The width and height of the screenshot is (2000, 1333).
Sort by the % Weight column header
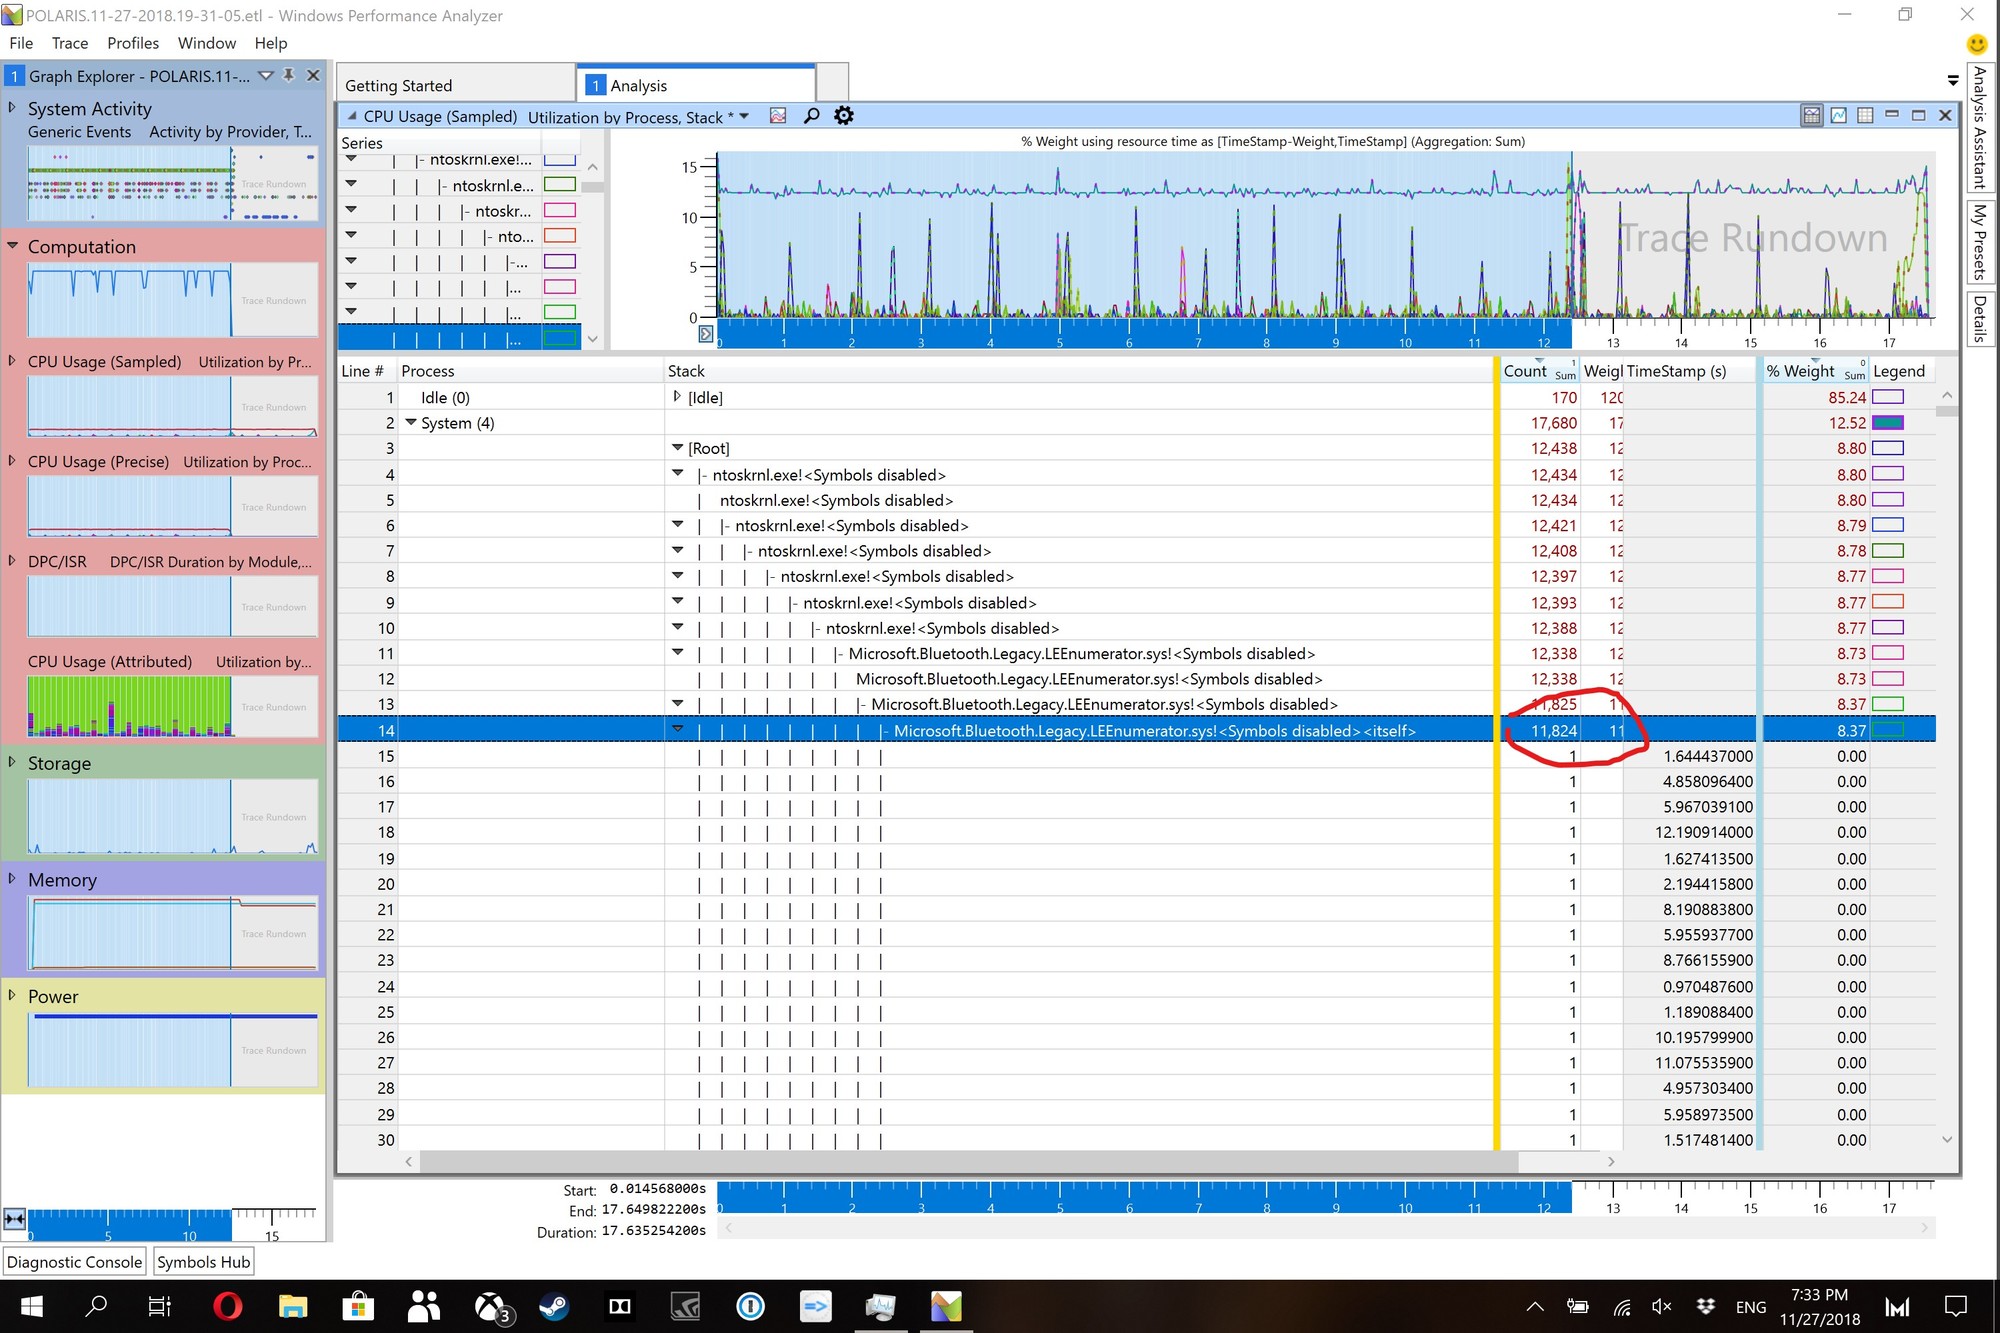(1814, 371)
